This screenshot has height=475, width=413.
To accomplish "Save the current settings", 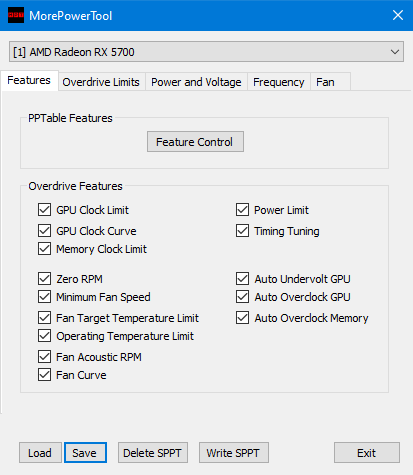I will [85, 453].
